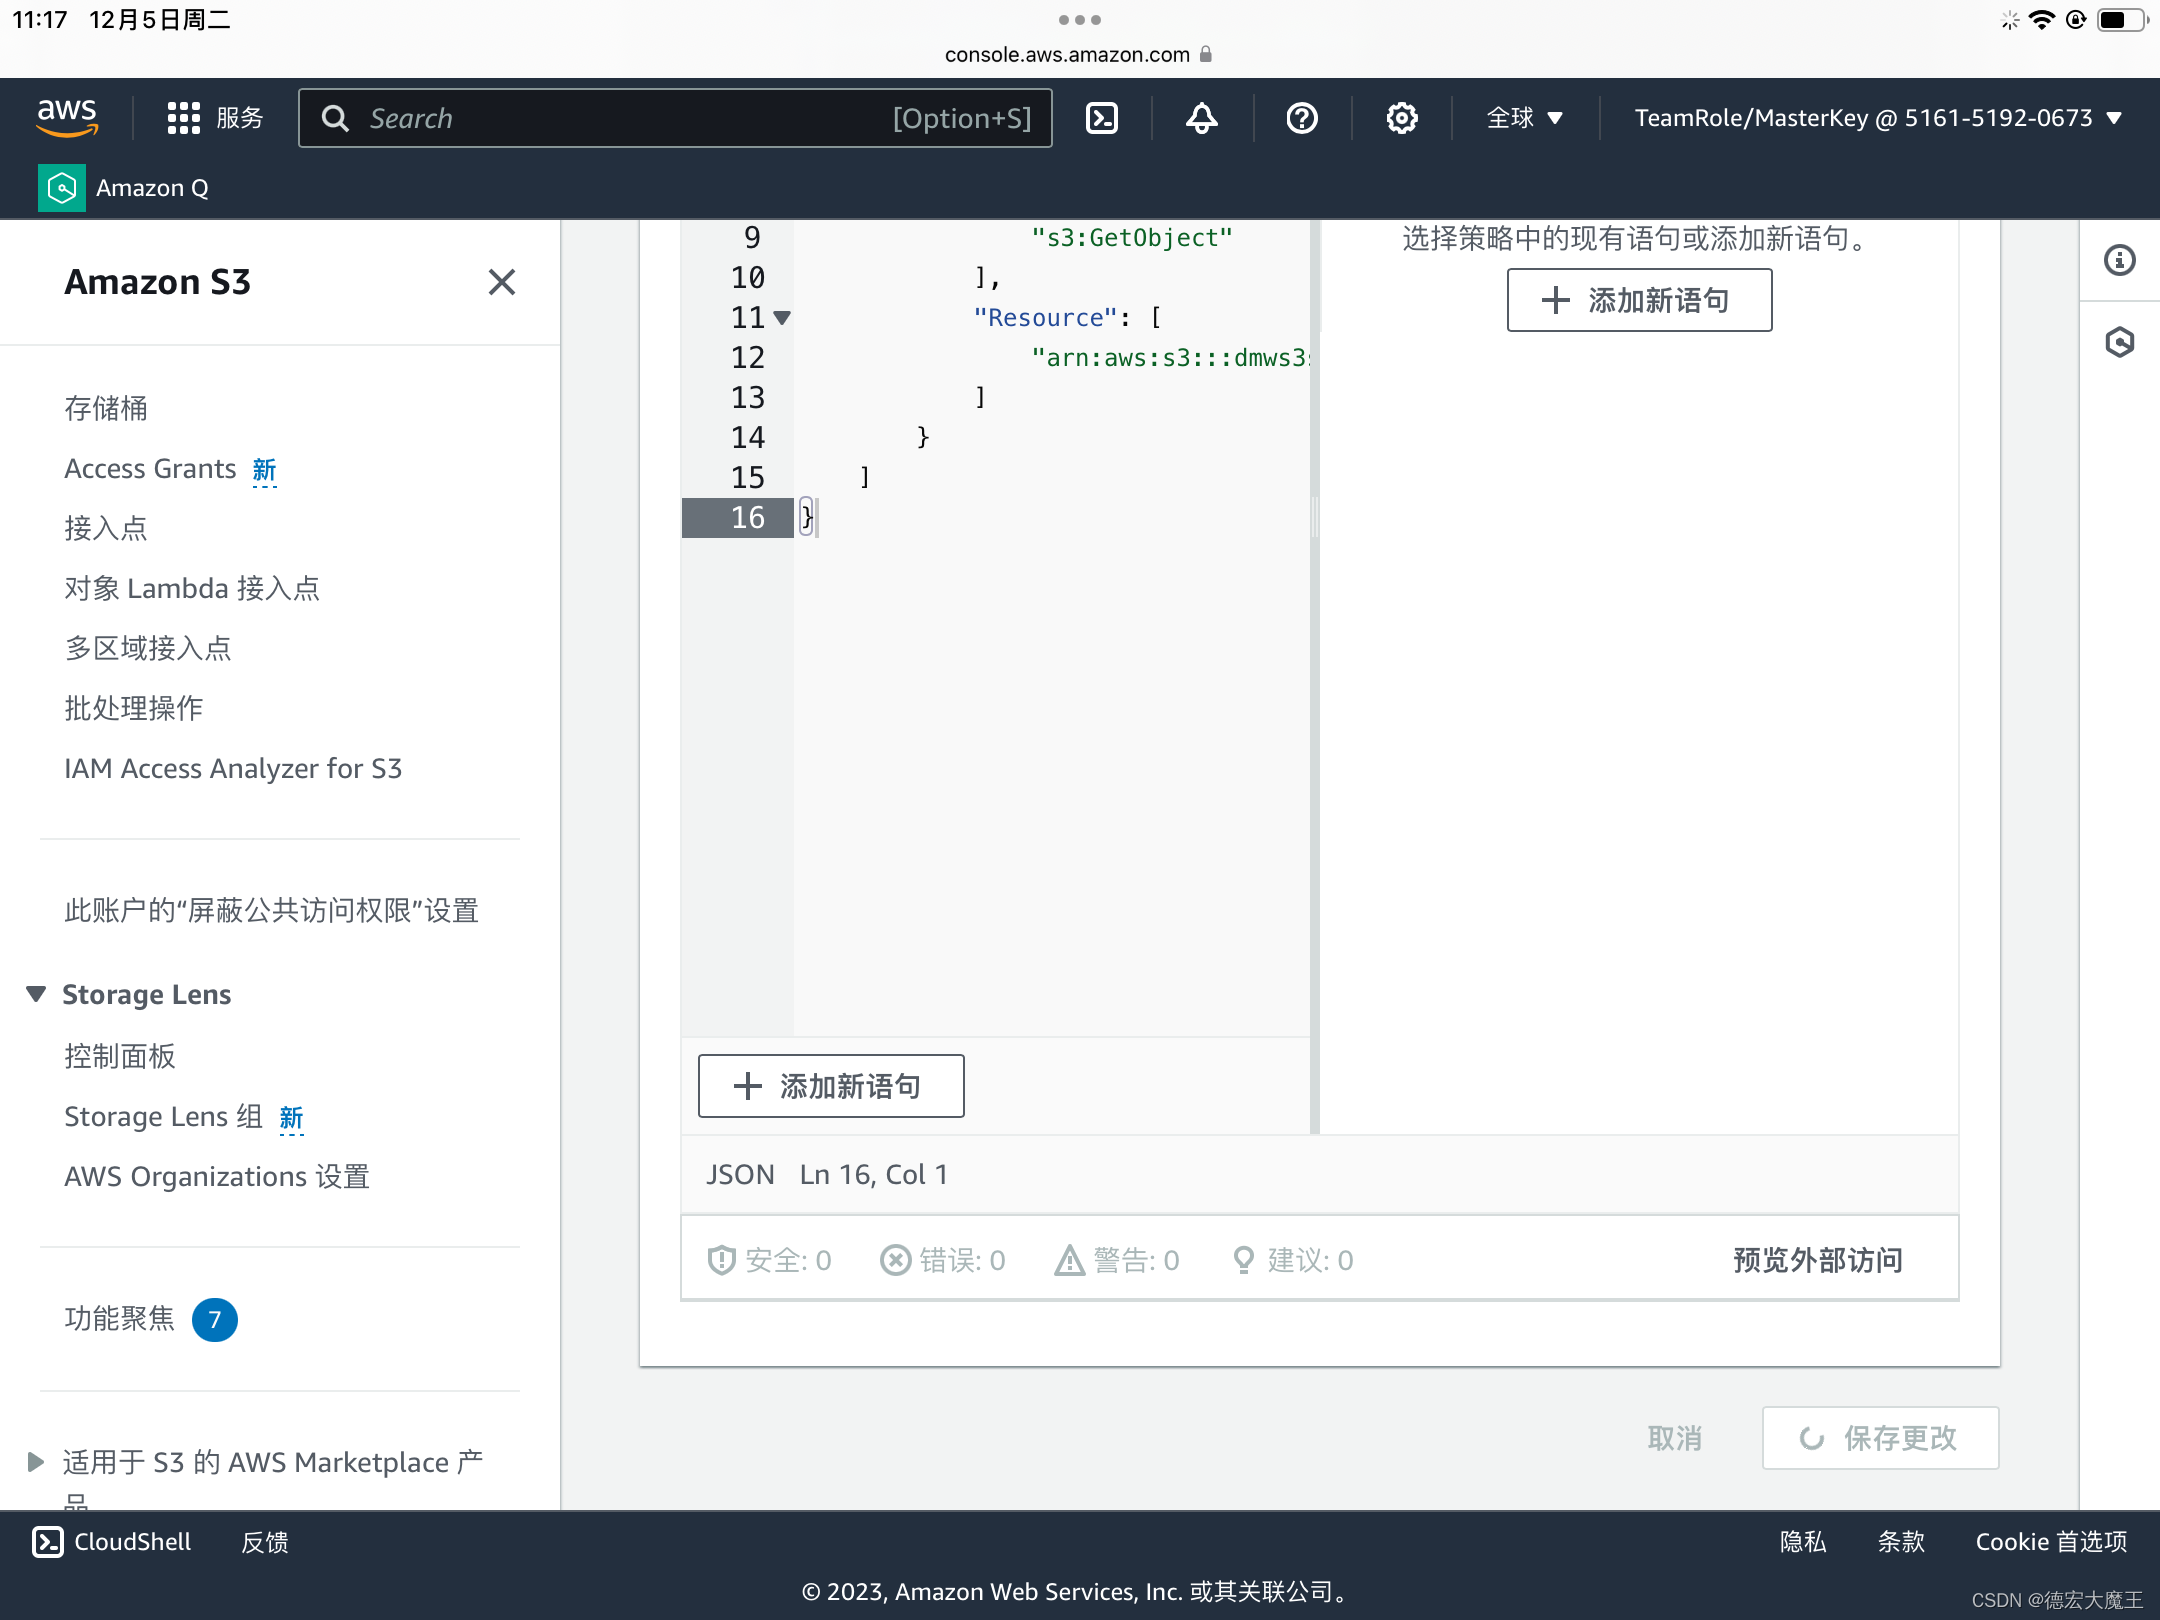Go to 存储桶 in the sidebar
This screenshot has height=1620, width=2160.
coord(106,408)
